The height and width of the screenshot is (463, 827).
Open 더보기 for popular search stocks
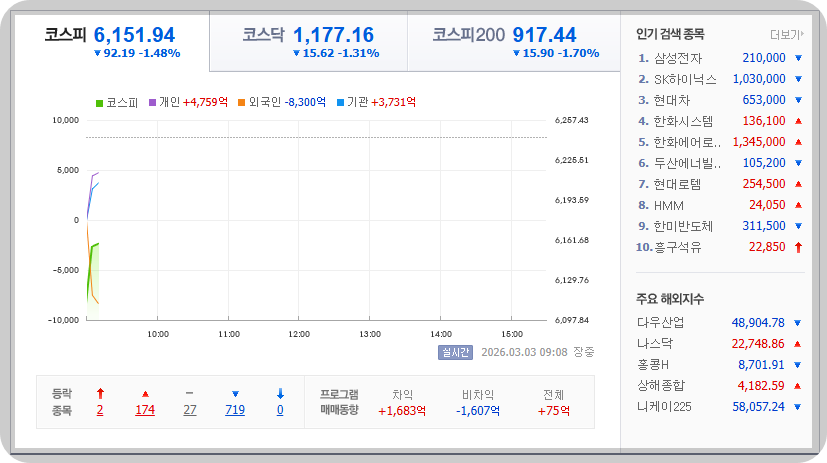click(786, 35)
